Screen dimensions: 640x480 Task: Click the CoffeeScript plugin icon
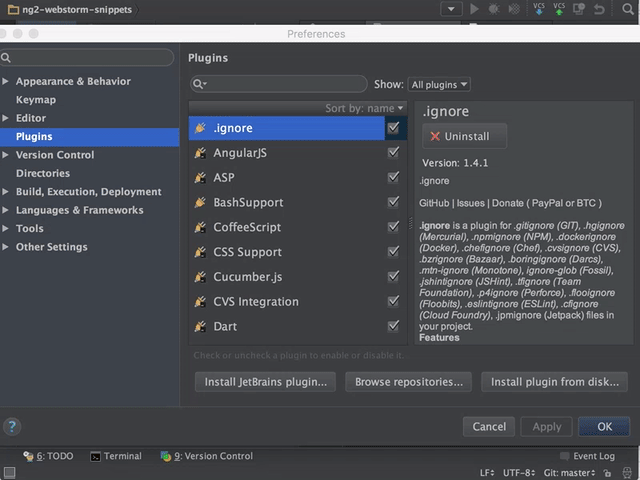coord(200,227)
